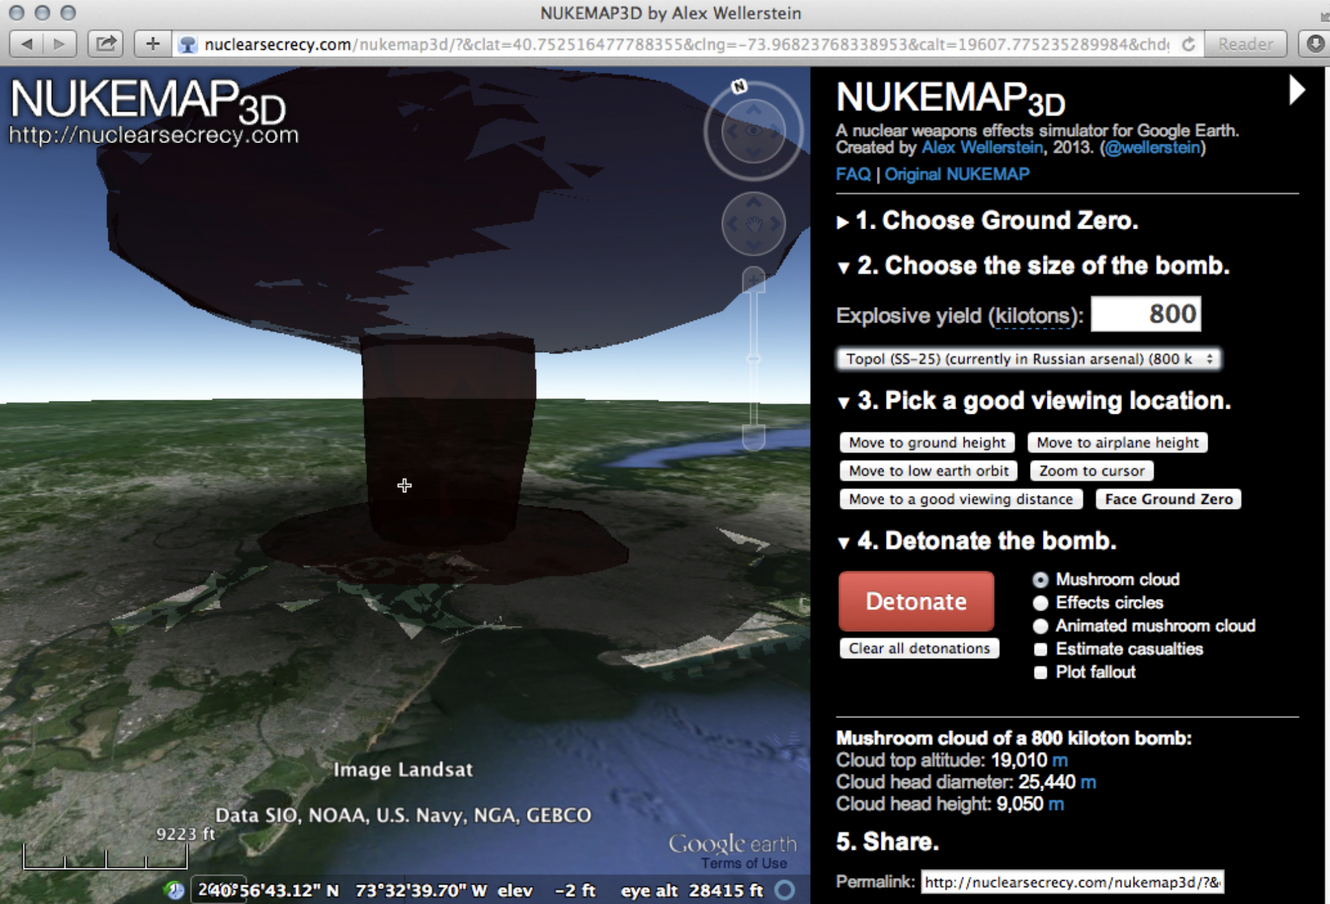Expand section 1 Choose Ground Zero
This screenshot has height=904, width=1330.
[843, 222]
